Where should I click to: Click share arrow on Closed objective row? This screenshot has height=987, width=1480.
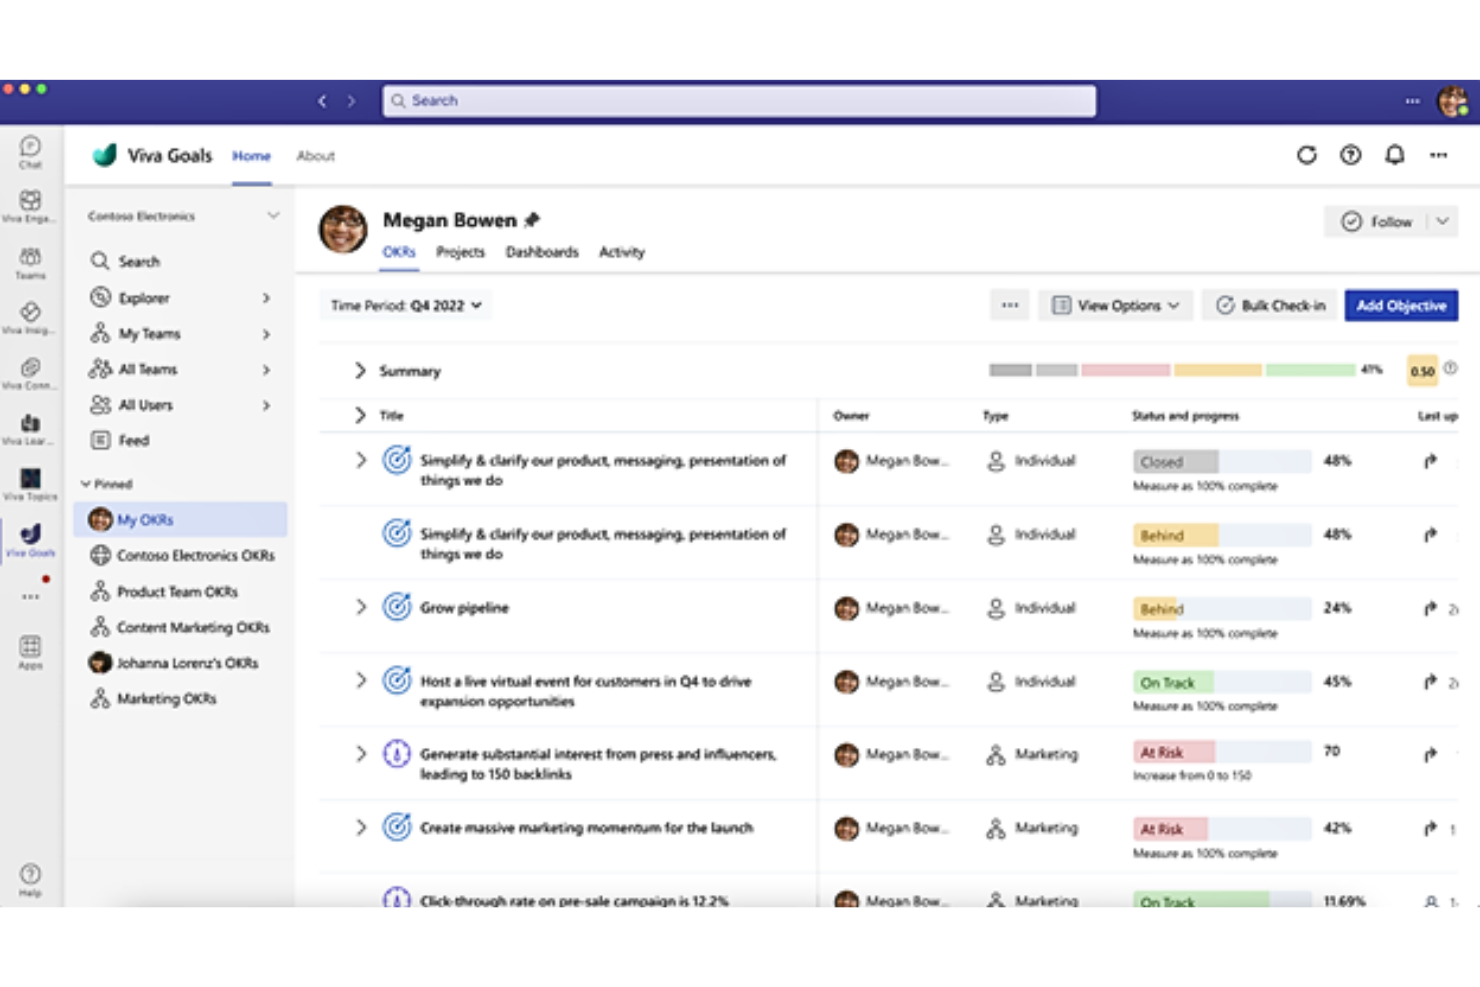(1430, 461)
